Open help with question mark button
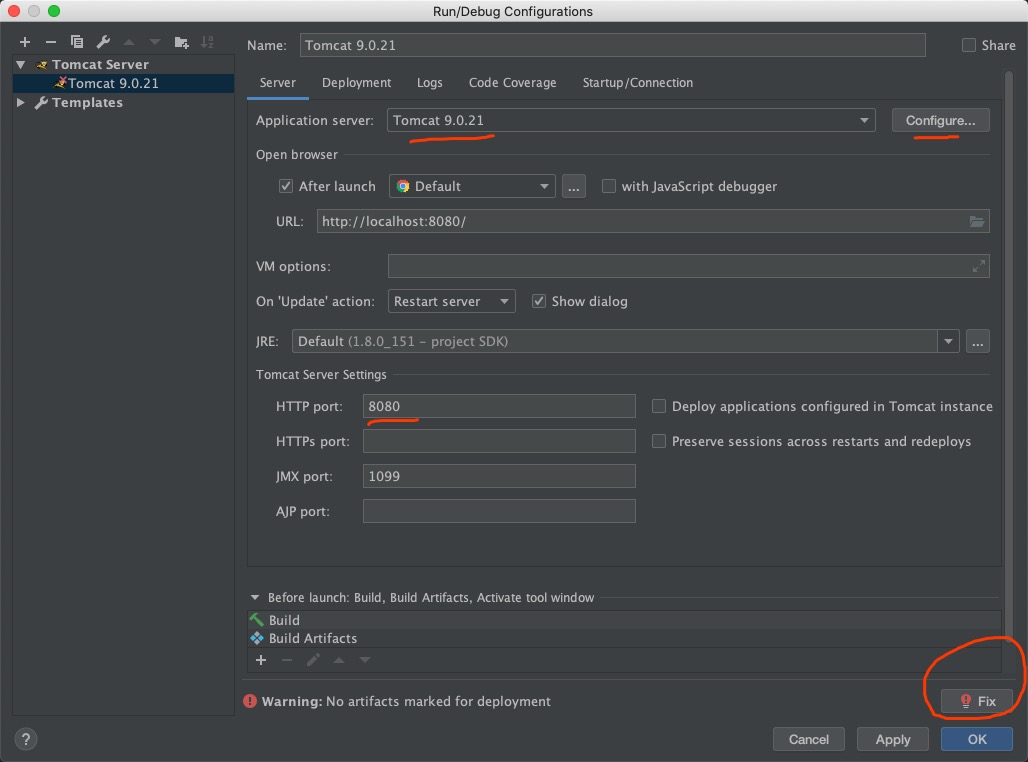 (26, 739)
